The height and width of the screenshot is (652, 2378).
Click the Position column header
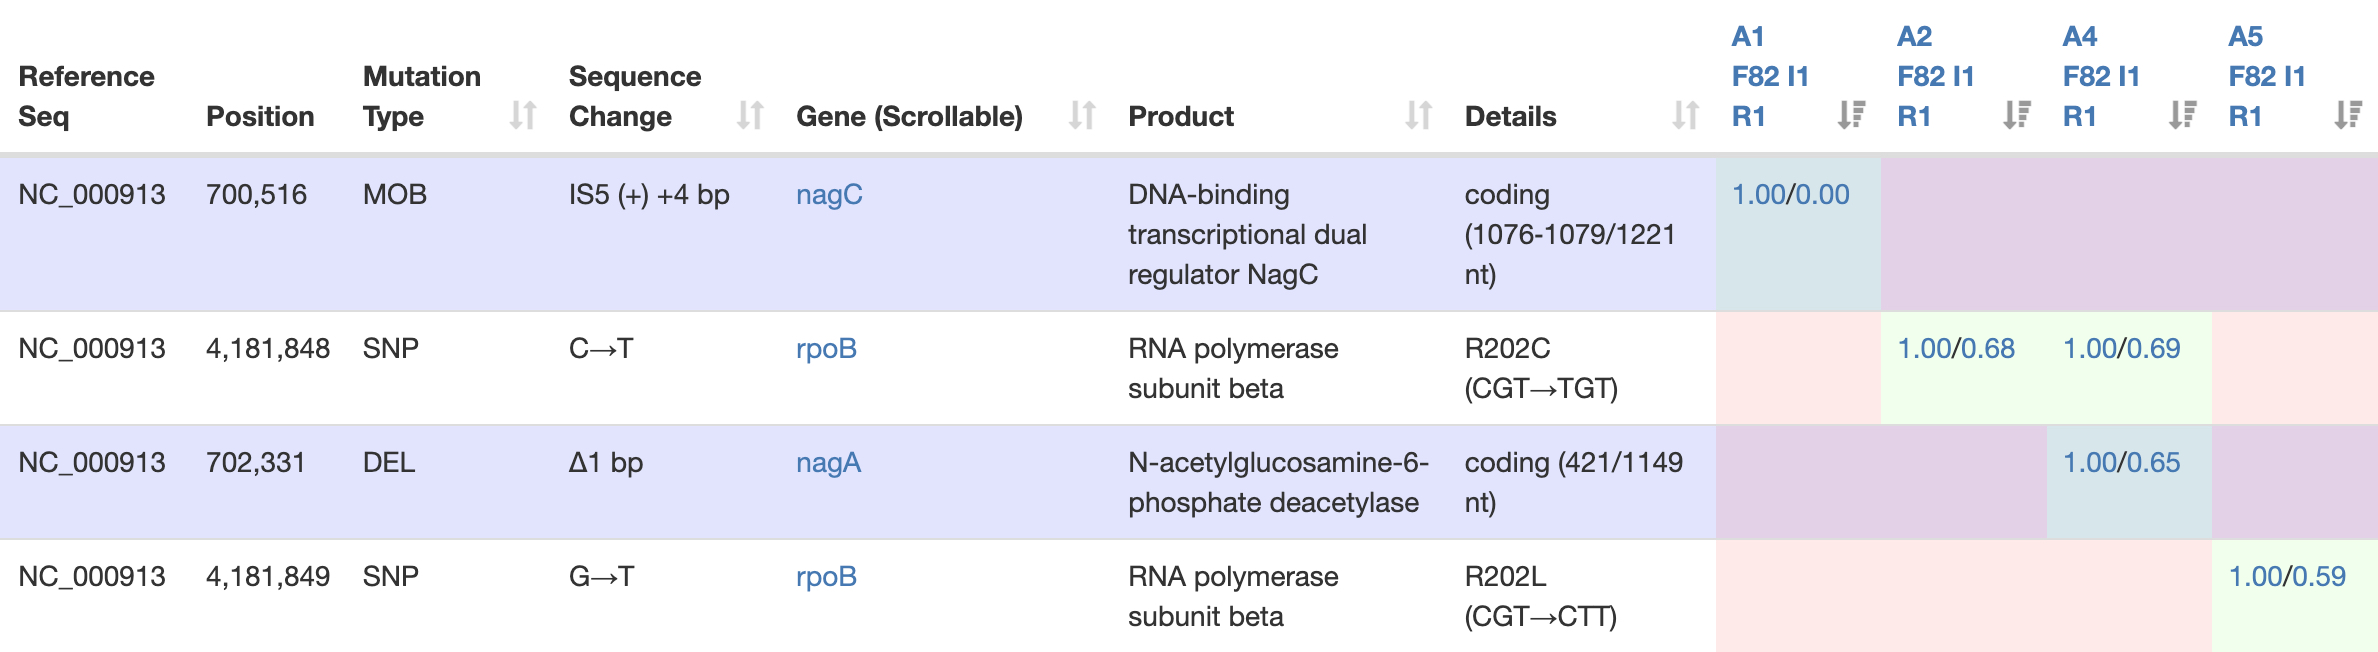260,116
